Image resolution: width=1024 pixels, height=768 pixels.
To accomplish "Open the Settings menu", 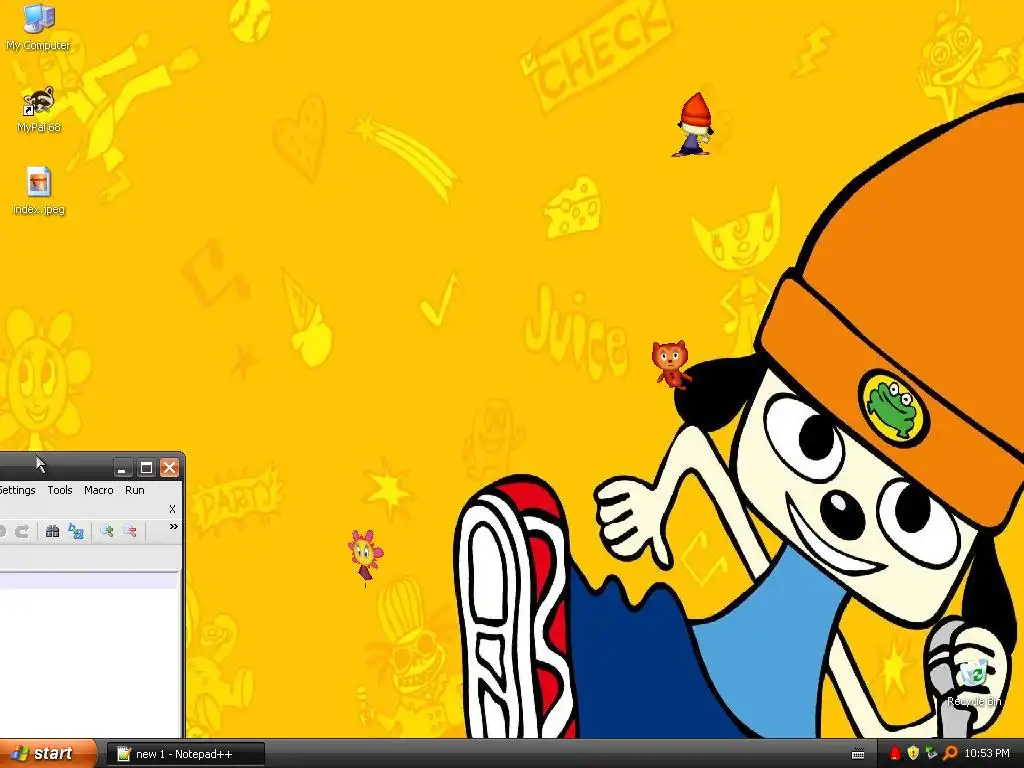I will pos(17,490).
